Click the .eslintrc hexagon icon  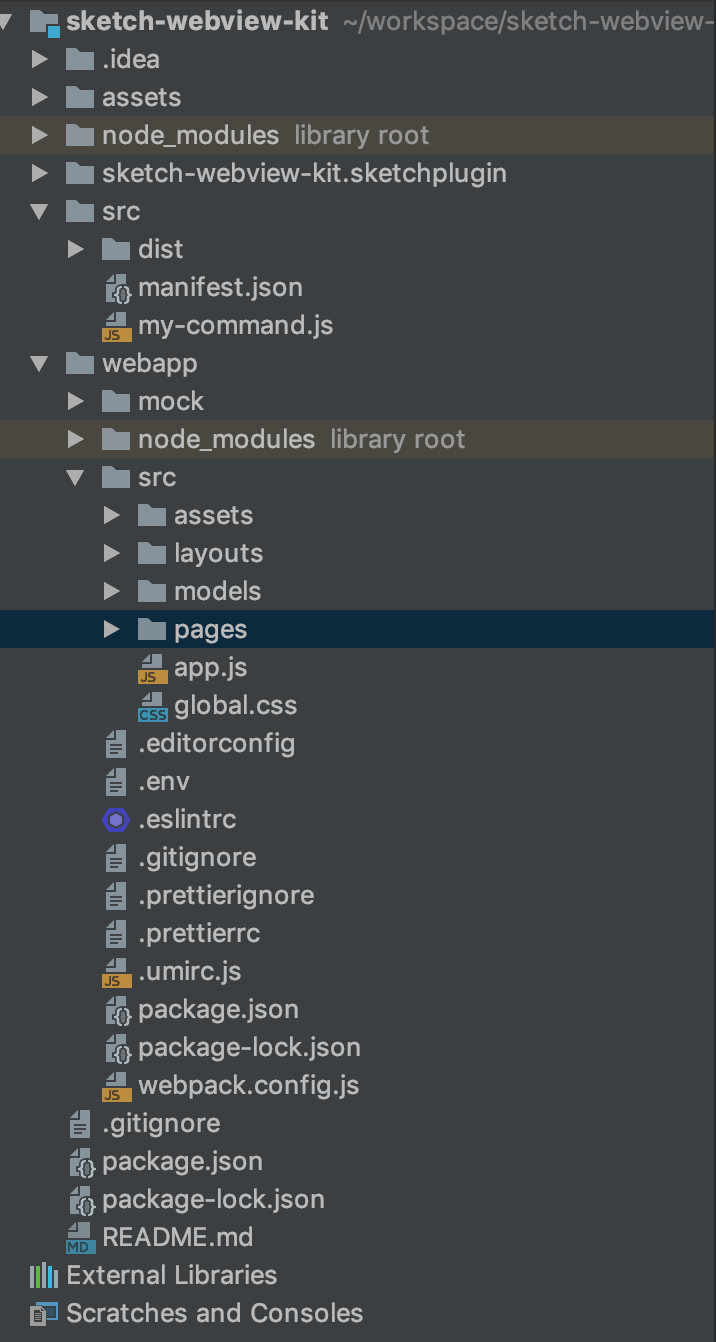(x=117, y=820)
